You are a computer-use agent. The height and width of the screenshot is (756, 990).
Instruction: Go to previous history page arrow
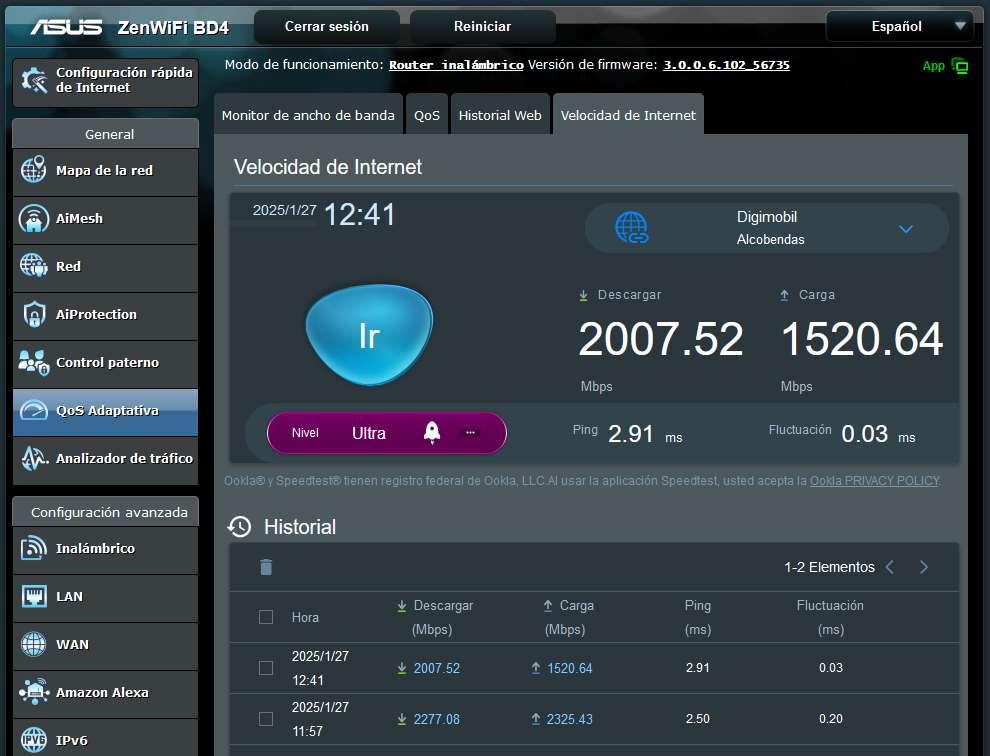coord(890,567)
